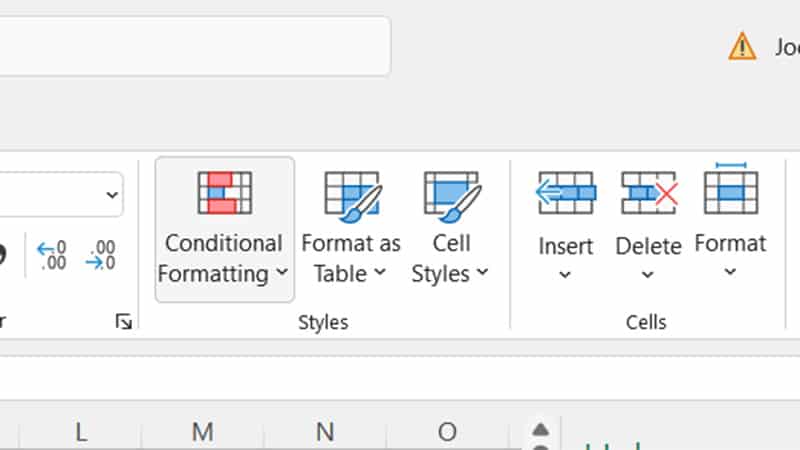Click the Insert cells icon
The image size is (800, 450).
[x=566, y=193]
